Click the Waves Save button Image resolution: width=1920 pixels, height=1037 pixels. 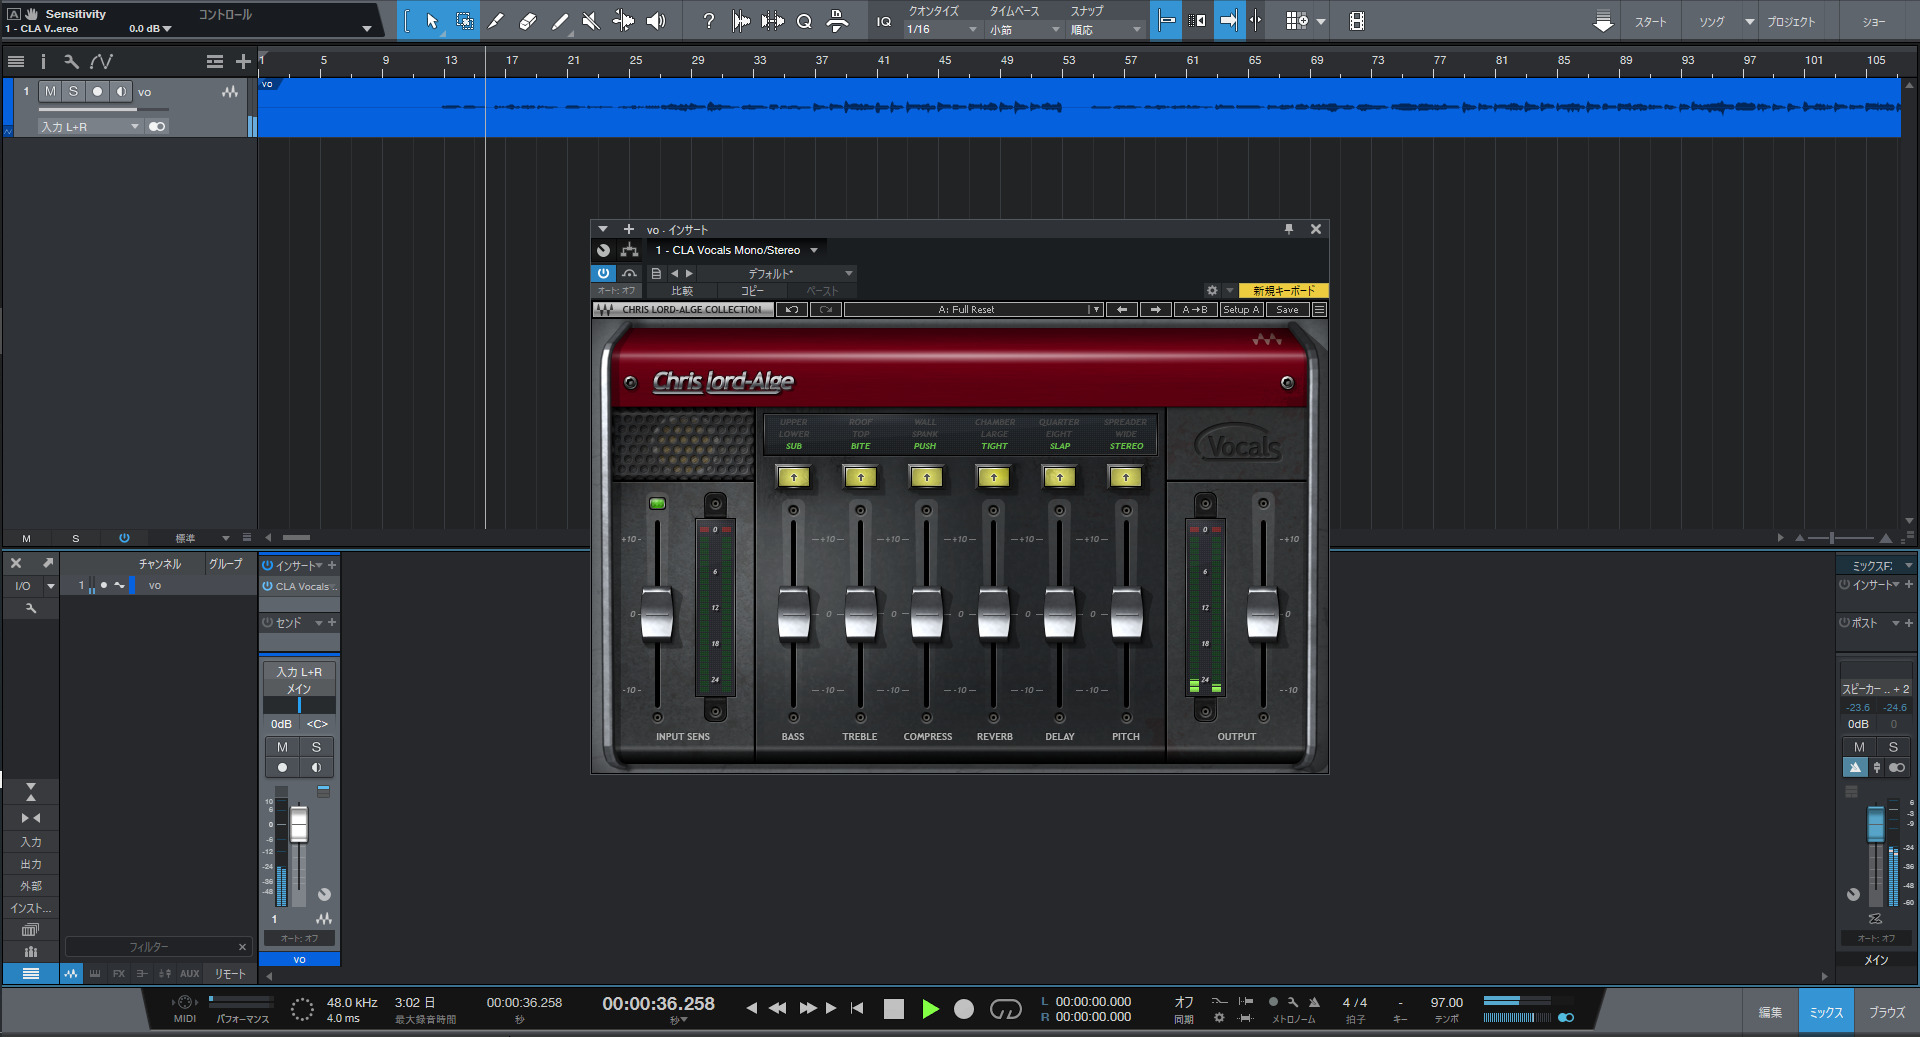[1287, 310]
